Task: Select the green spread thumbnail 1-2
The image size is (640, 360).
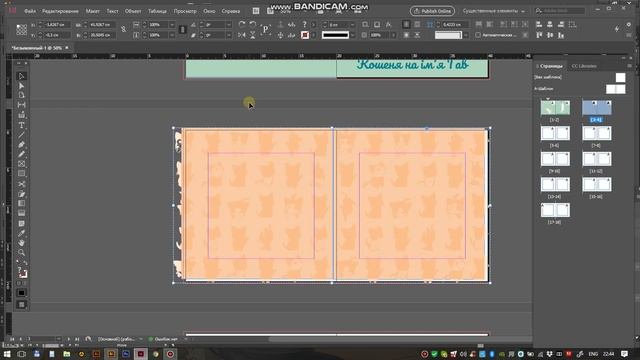Action: point(555,107)
